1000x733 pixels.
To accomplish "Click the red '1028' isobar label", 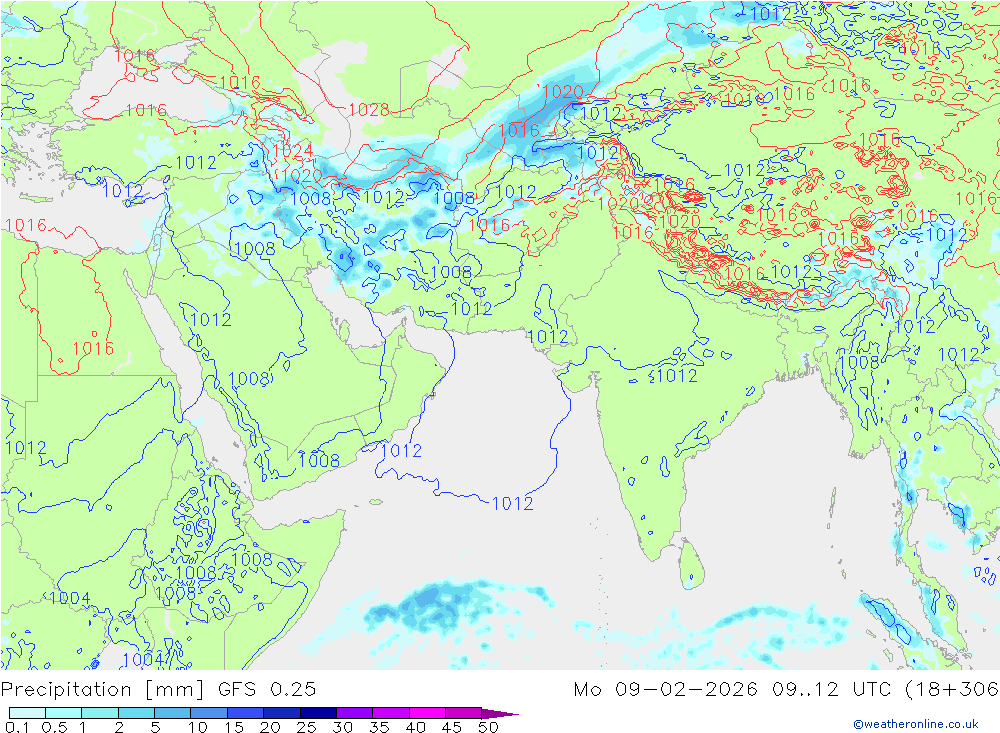I will point(369,110).
